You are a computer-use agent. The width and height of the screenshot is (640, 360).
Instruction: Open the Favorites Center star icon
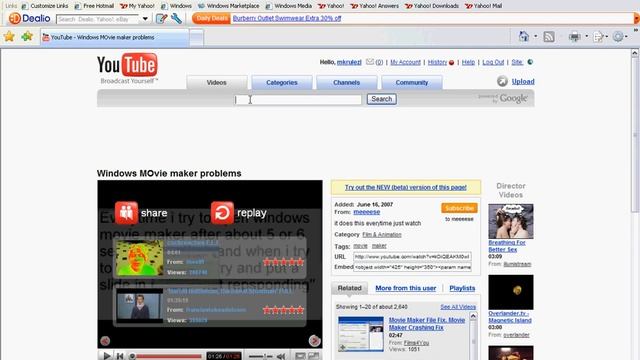point(9,37)
